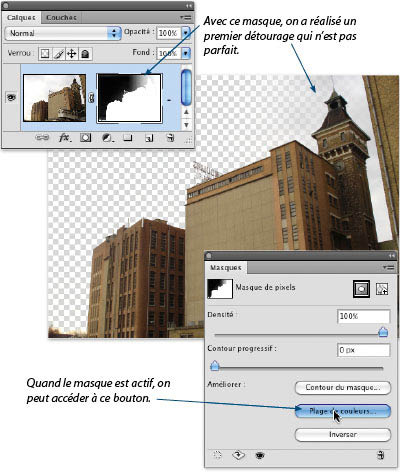This screenshot has height=474, width=400.
Task: Create new adjustment layer icon
Action: (107, 137)
